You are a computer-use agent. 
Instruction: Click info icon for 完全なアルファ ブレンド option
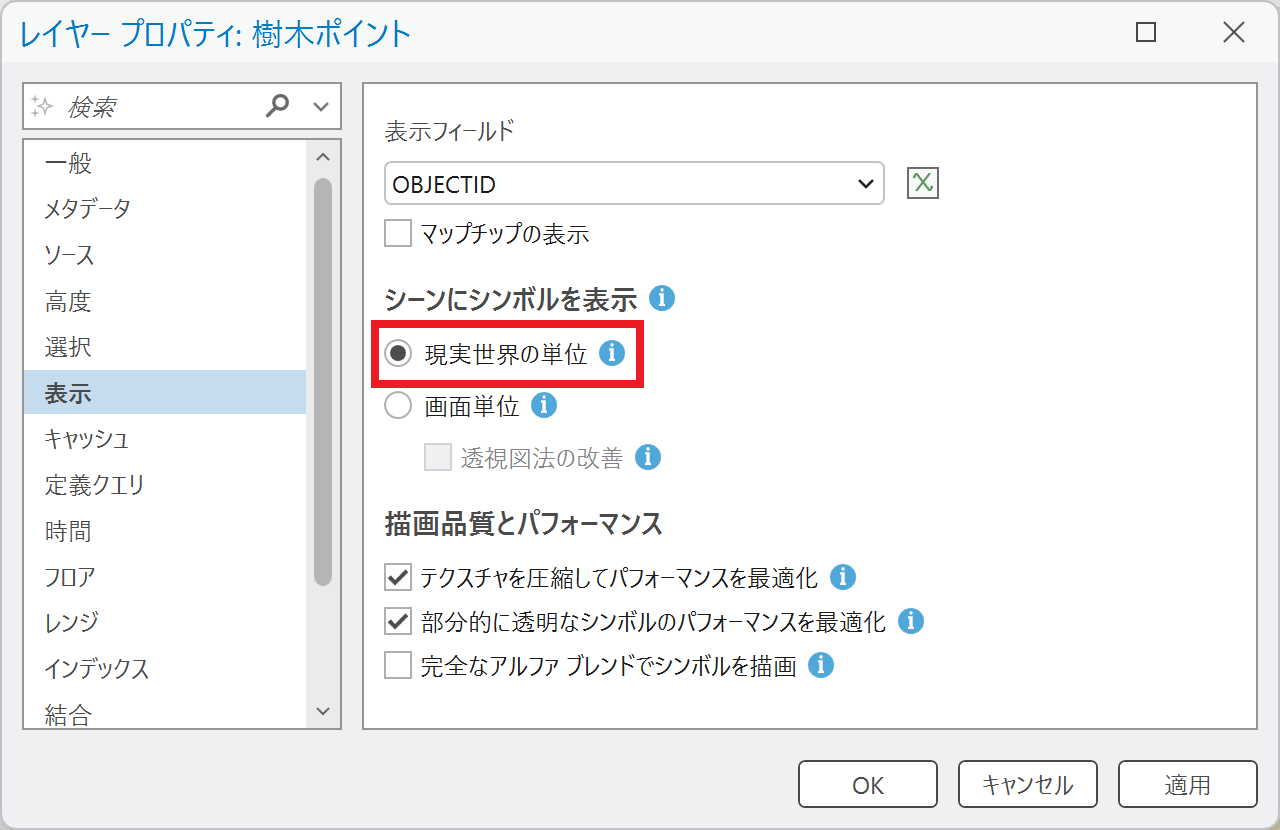(x=821, y=665)
